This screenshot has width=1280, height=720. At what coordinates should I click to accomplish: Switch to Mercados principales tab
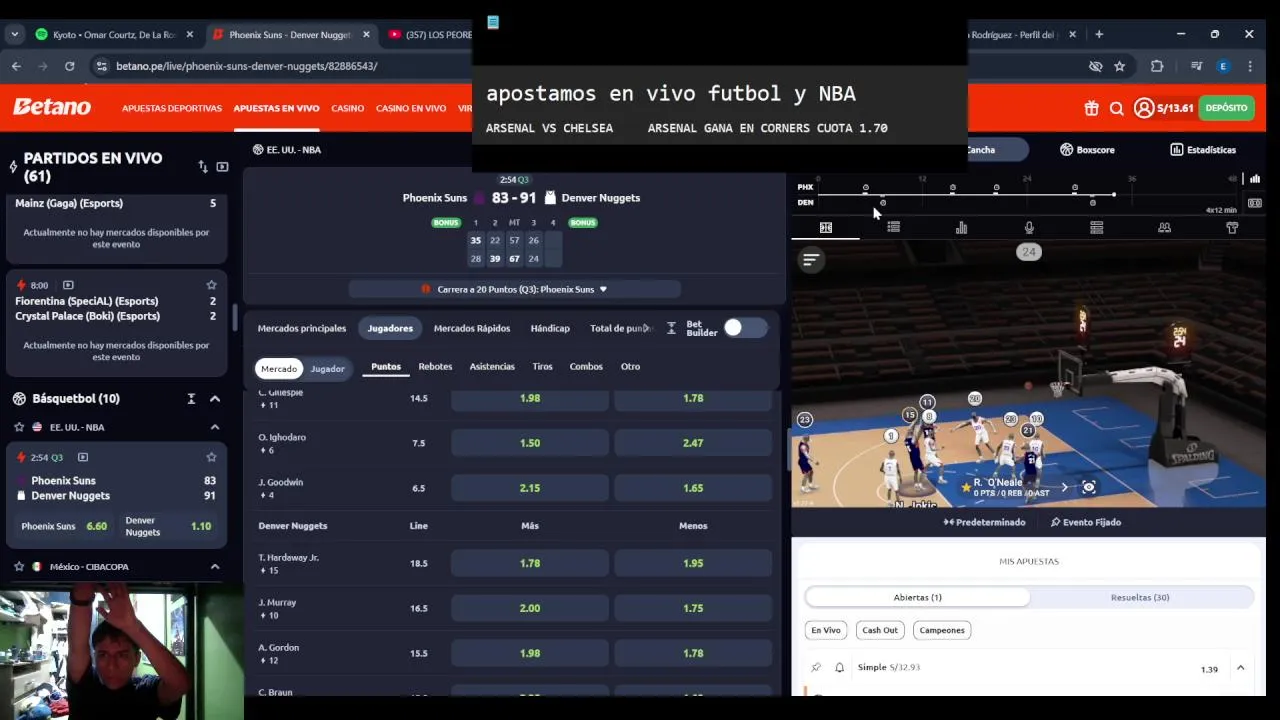(x=302, y=328)
